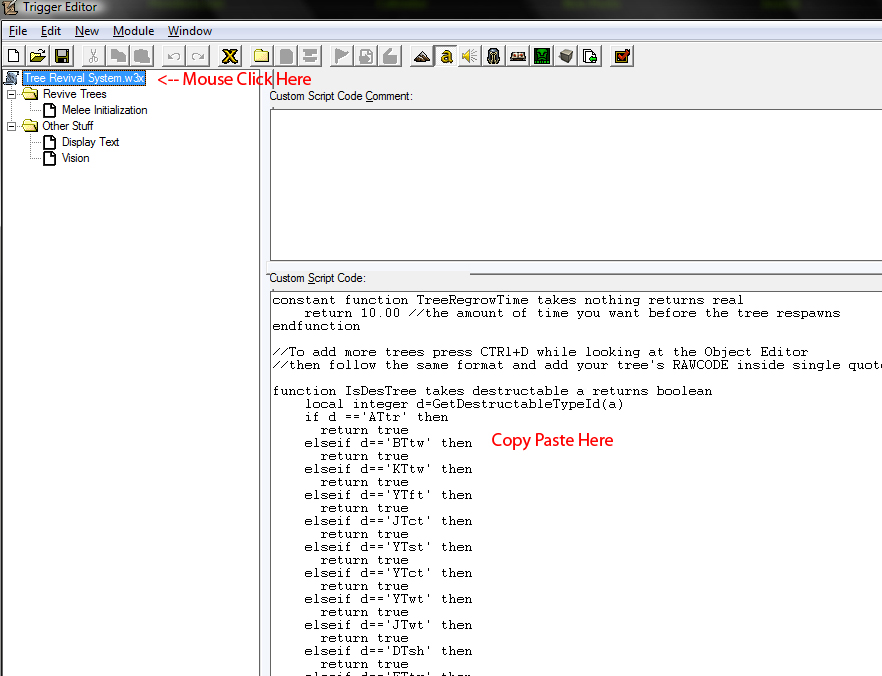
Task: Open the Terrain Editor mountain icon
Action: point(422,56)
